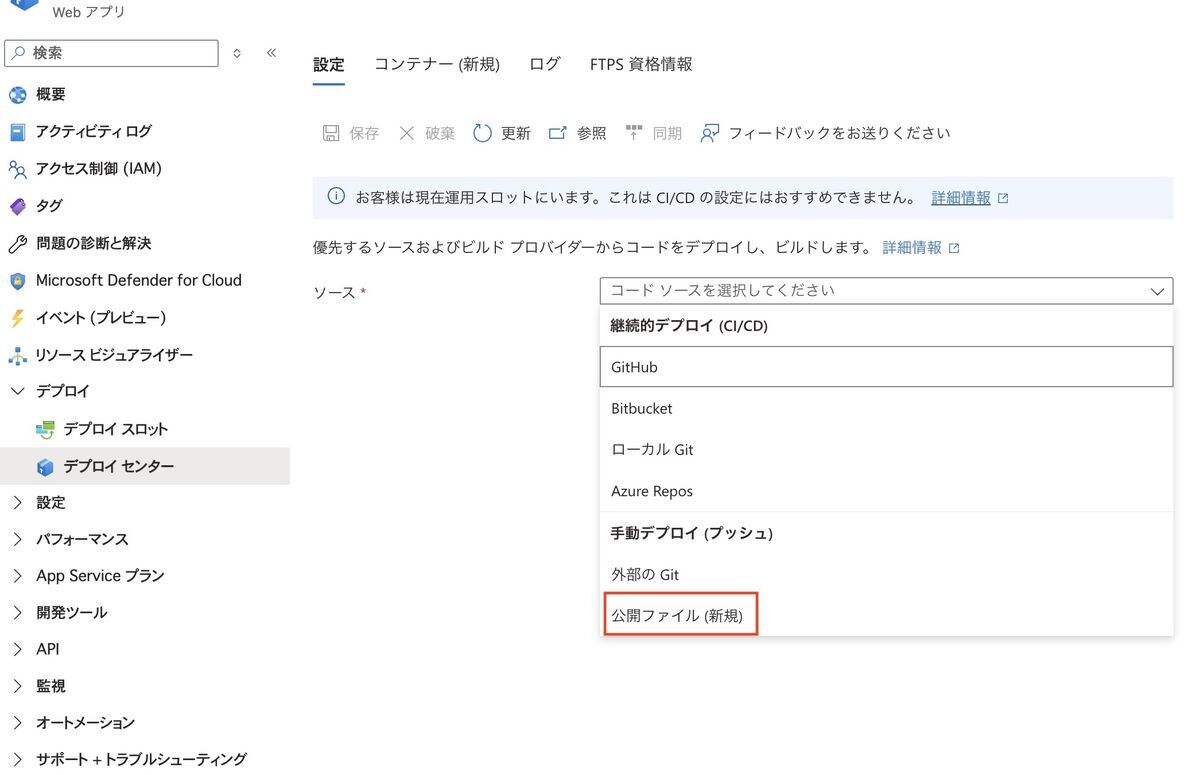Viewport: 1200px width, 775px height.
Task: Expand the App Service プラン section
Action: (x=17, y=576)
